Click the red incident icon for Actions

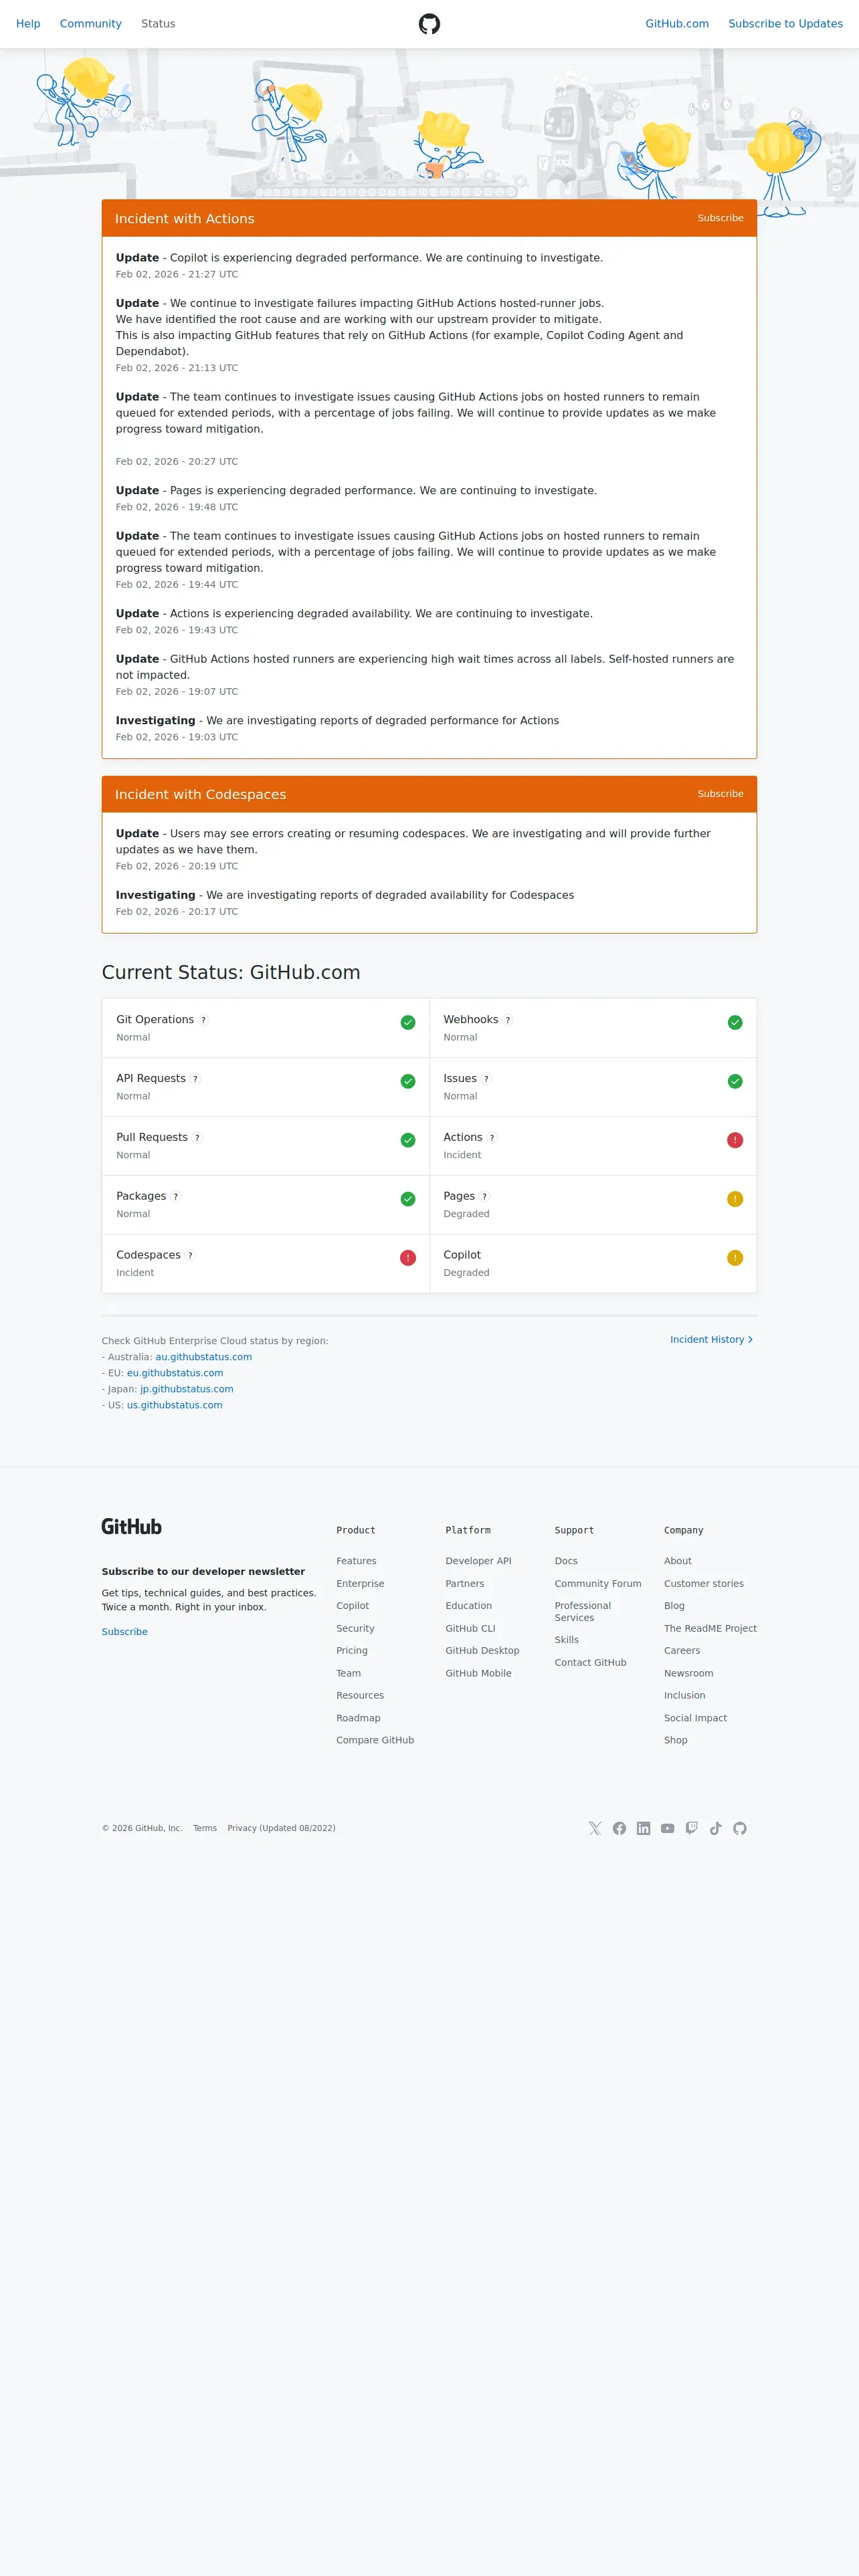735,1140
